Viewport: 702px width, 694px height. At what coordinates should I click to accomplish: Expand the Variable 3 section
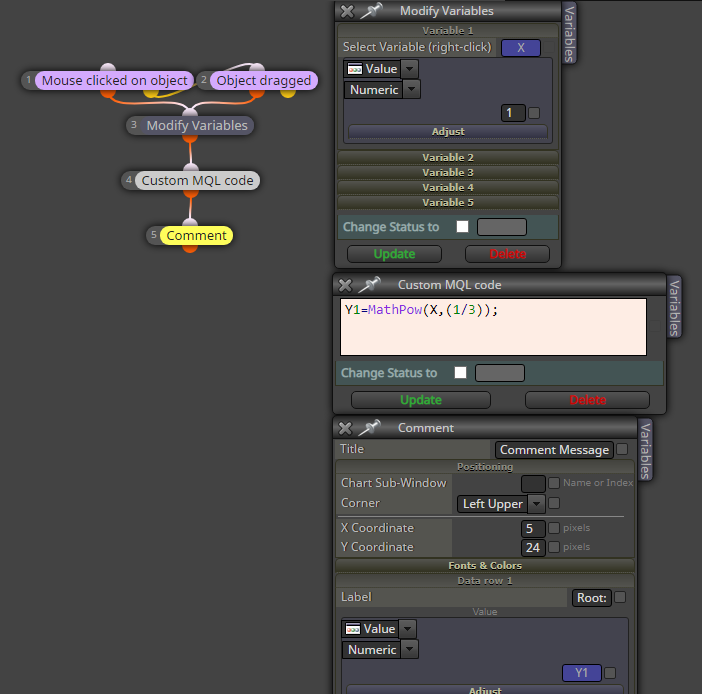click(x=448, y=173)
